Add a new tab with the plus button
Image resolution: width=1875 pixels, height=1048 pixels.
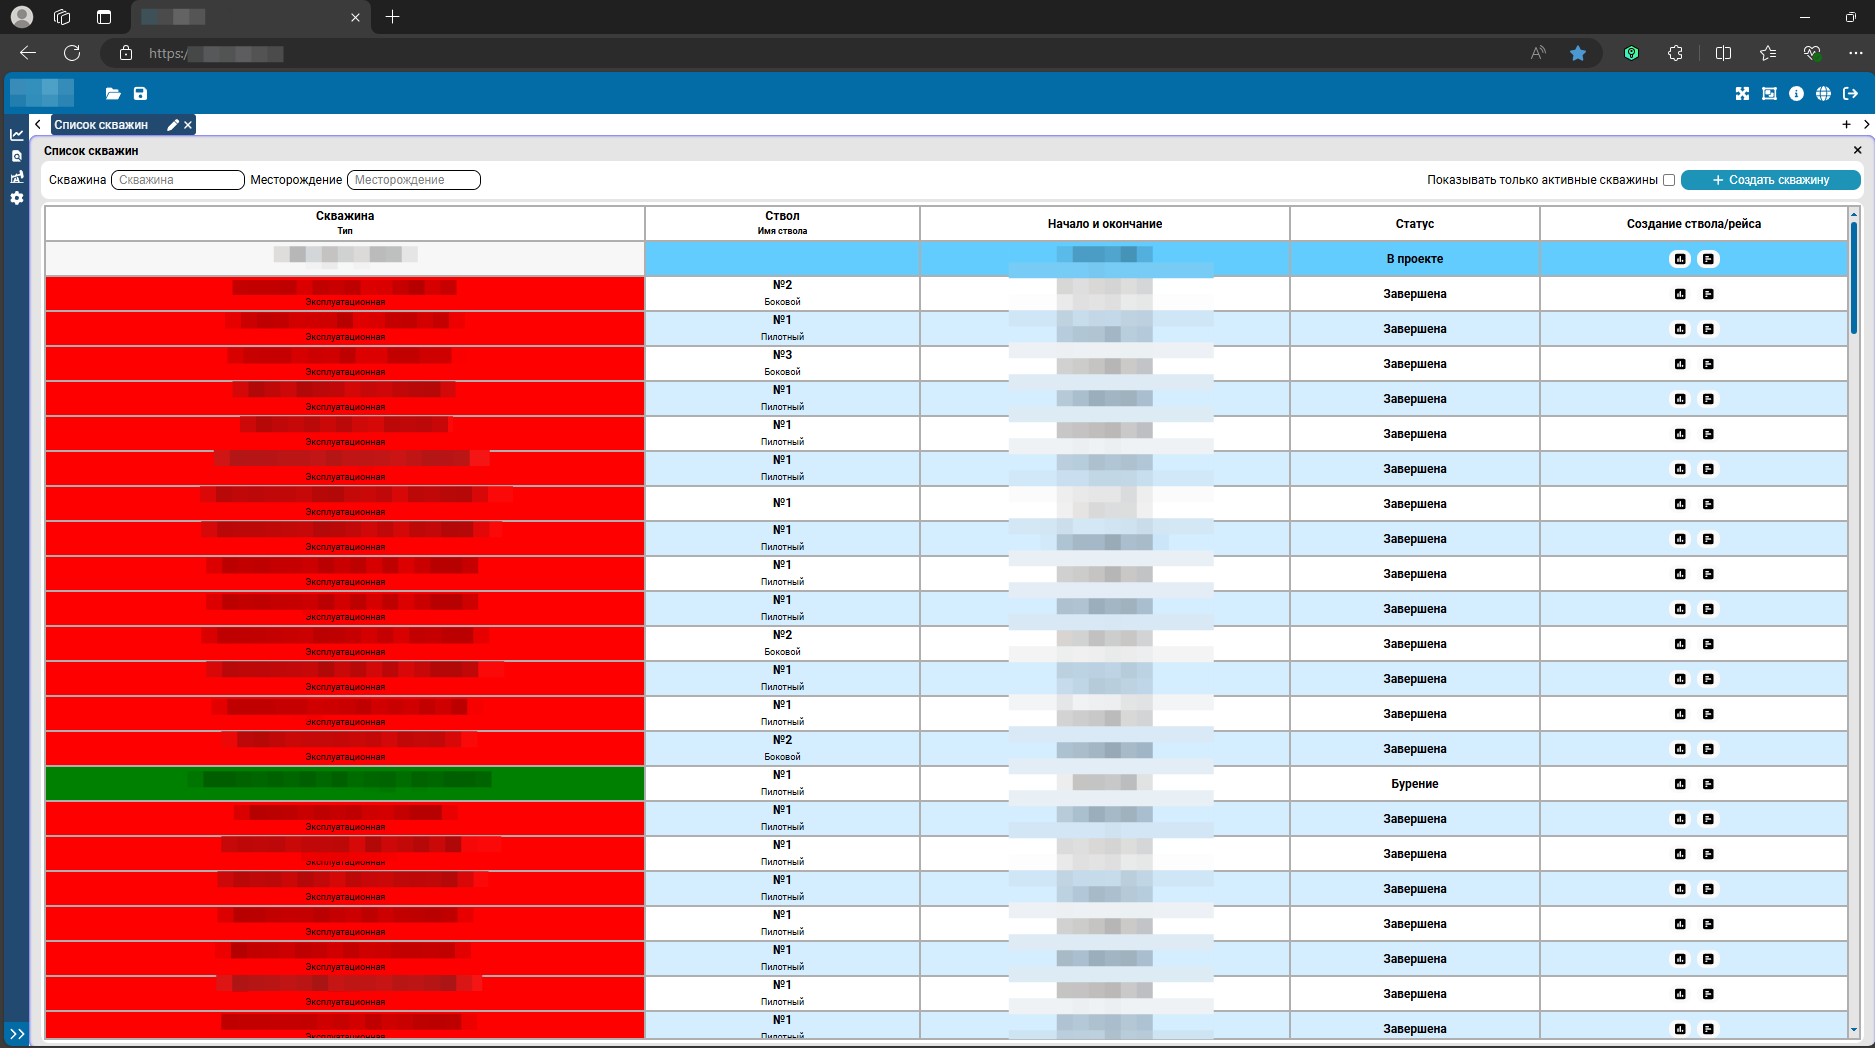point(1846,125)
